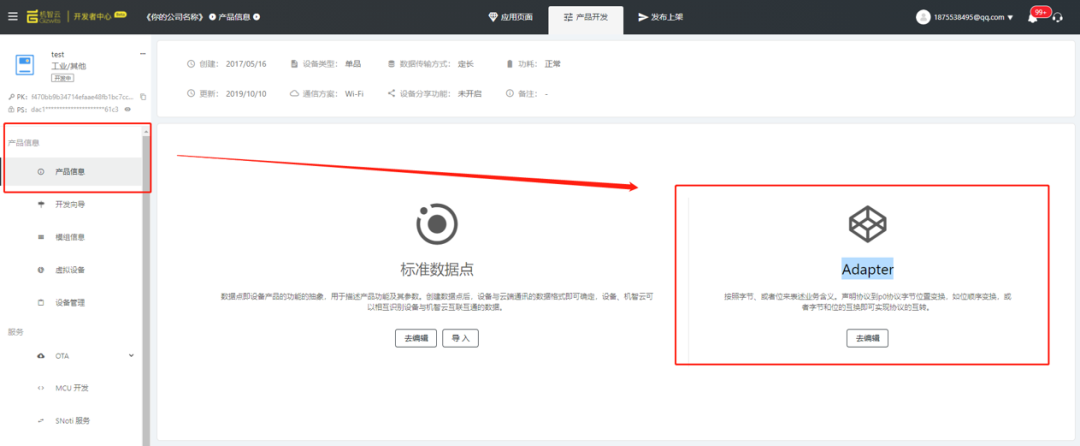The height and width of the screenshot is (446, 1080).
Task: Click the highlighted Adapter heading
Action: tap(867, 269)
